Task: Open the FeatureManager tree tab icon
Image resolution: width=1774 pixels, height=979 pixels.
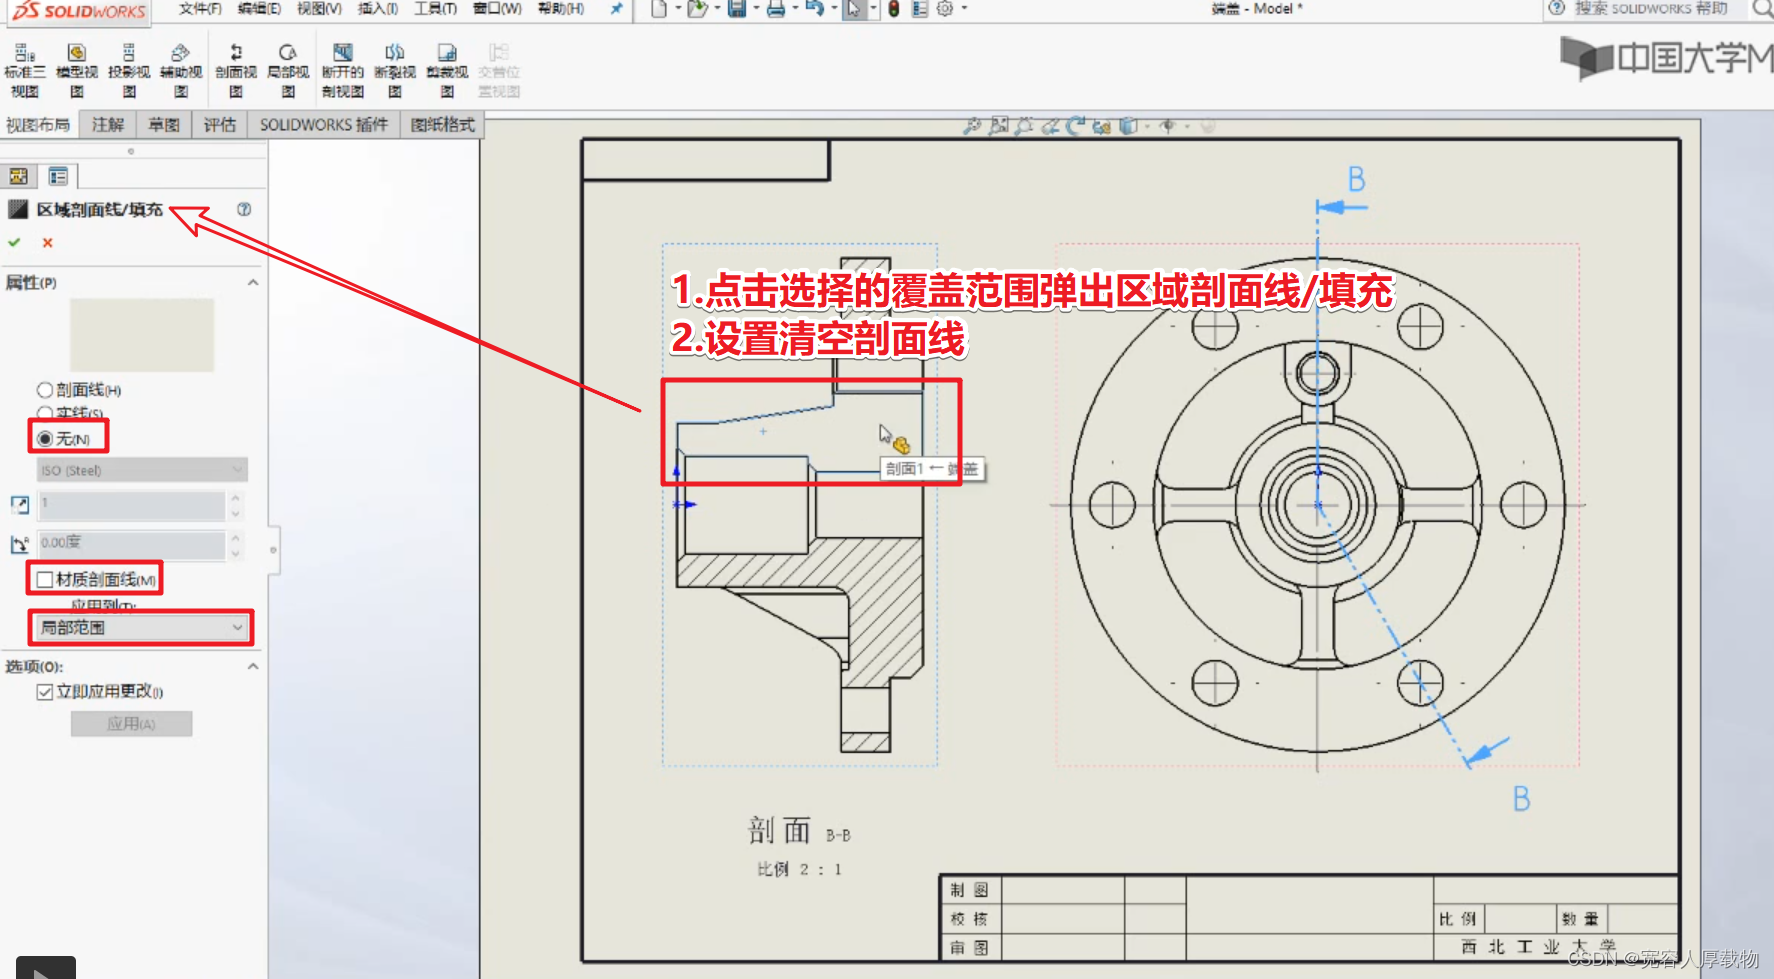Action: (19, 177)
